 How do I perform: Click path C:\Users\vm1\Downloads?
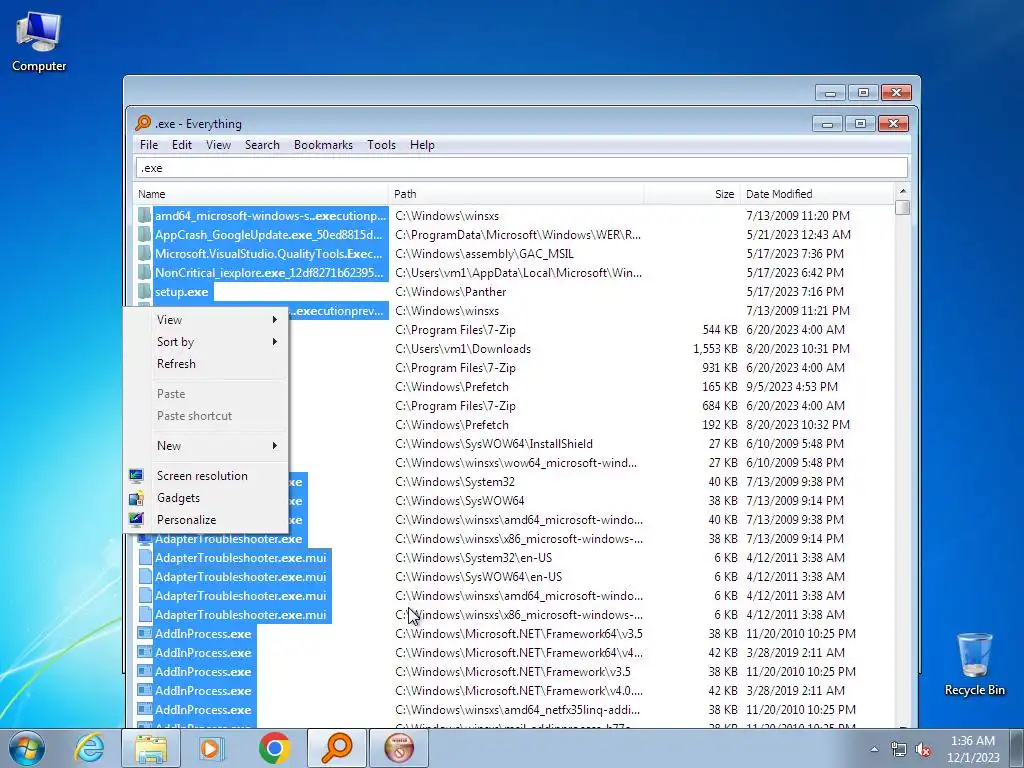pyautogui.click(x=463, y=349)
